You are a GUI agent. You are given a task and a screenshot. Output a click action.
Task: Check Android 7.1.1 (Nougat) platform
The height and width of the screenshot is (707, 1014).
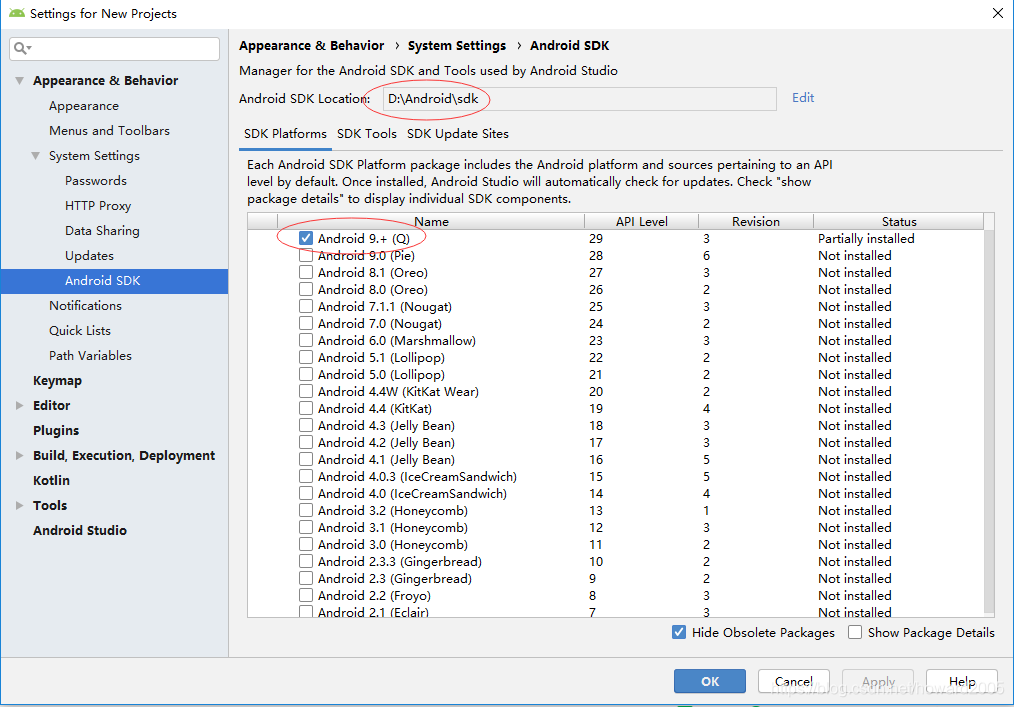[x=306, y=306]
